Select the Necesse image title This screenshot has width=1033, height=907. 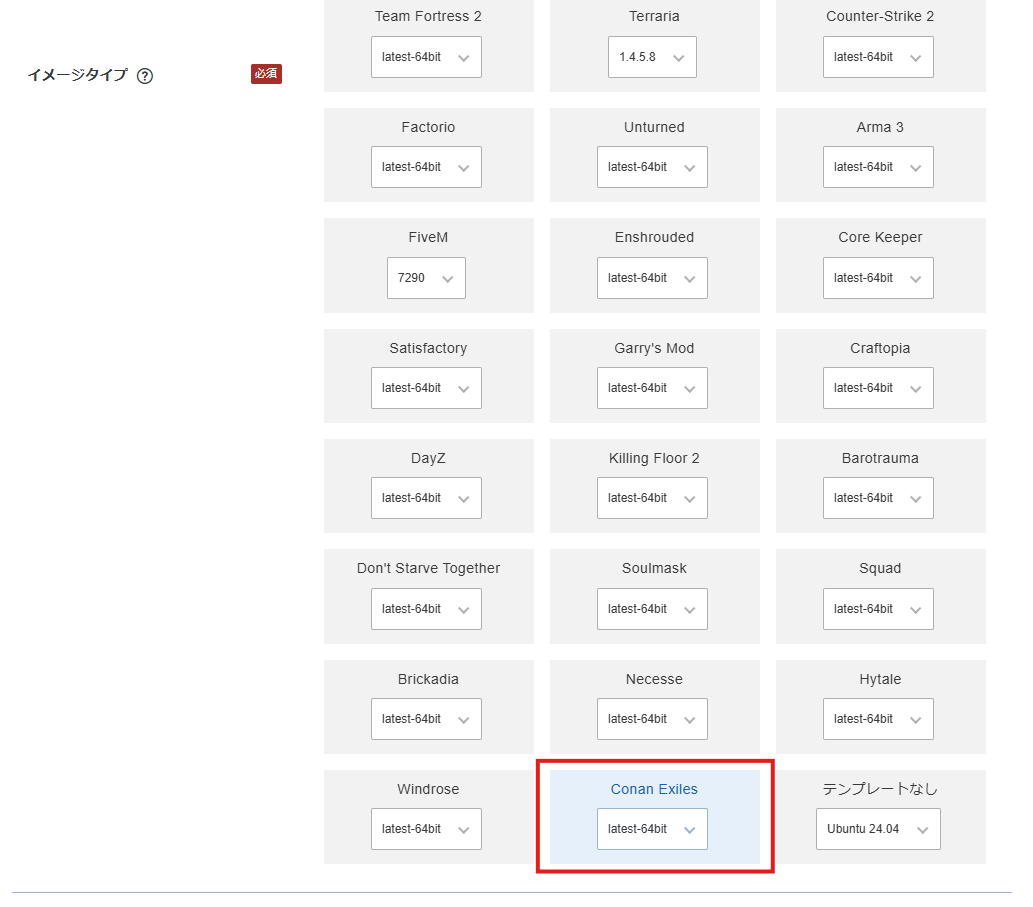(654, 679)
